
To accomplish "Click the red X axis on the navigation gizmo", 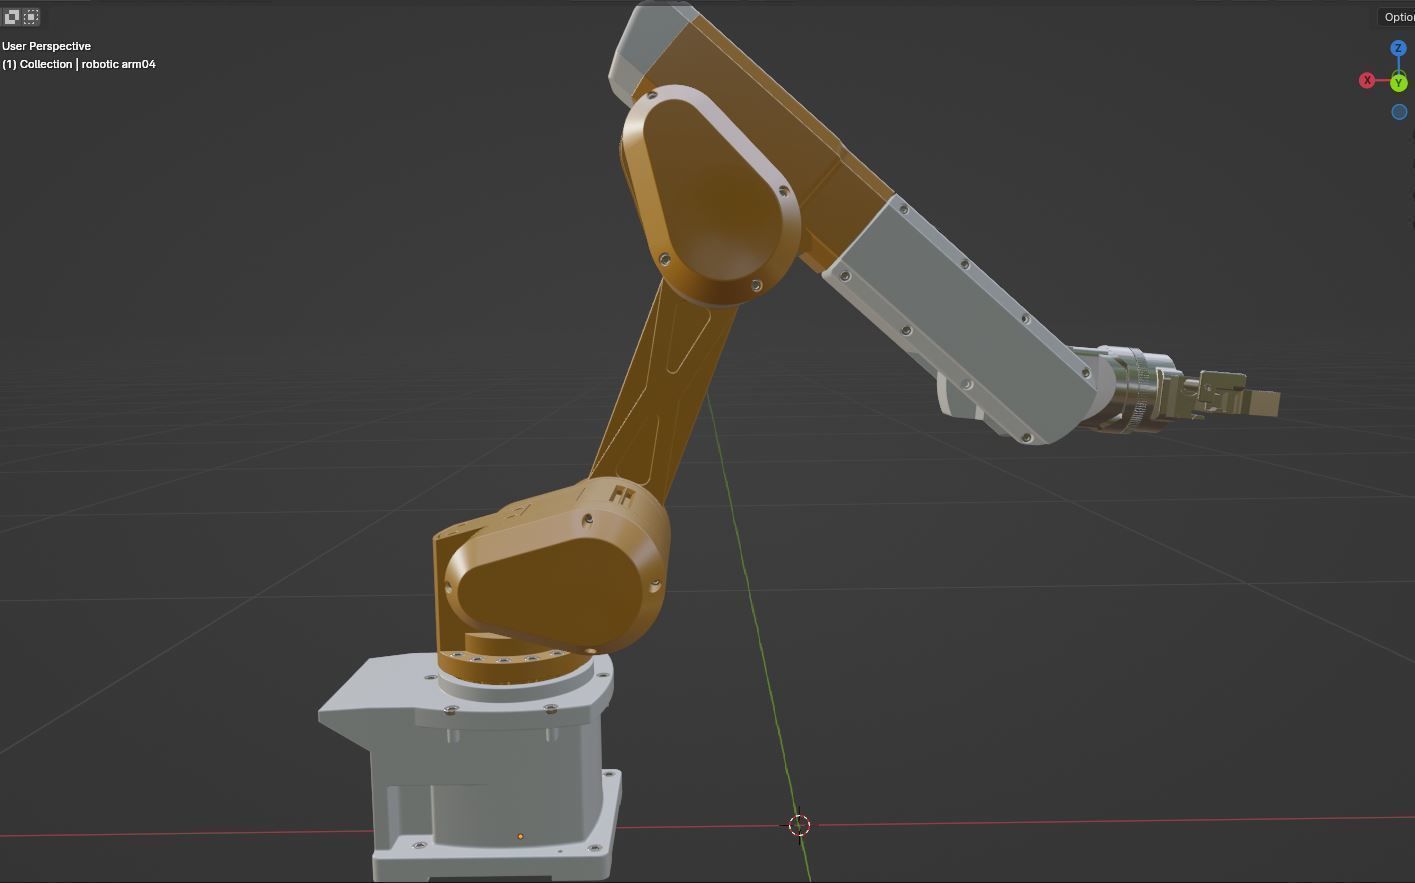I will click(x=1367, y=80).
